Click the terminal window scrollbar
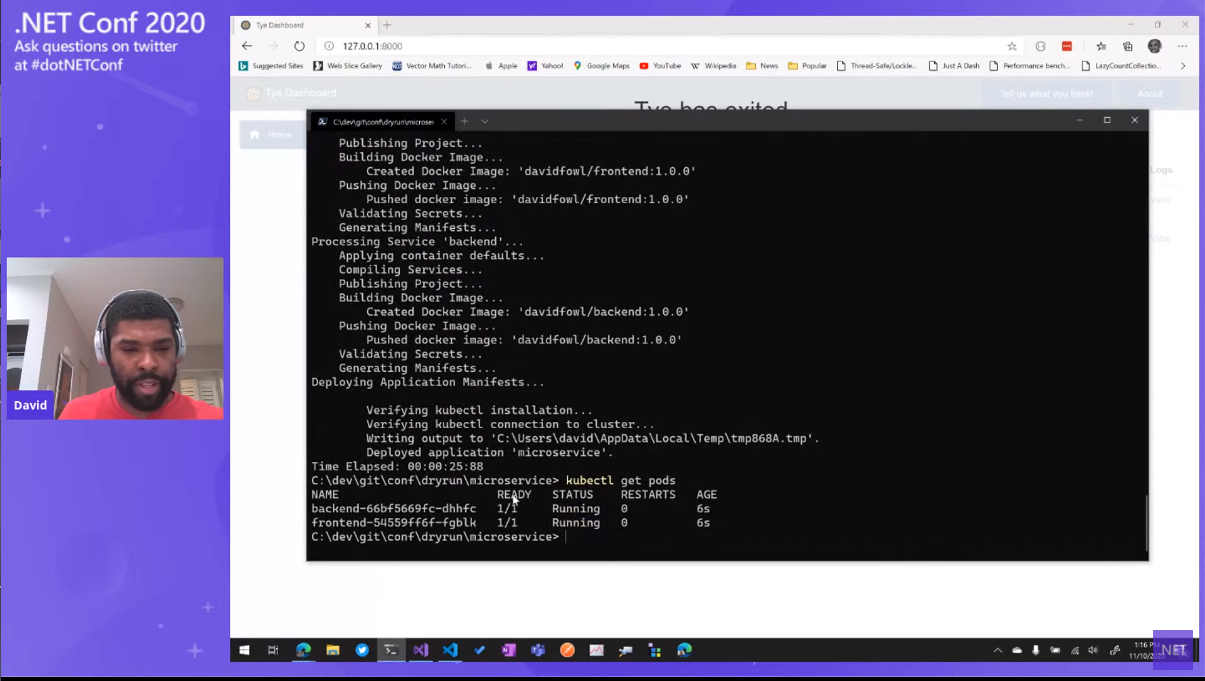The height and width of the screenshot is (681, 1205). [1146, 522]
